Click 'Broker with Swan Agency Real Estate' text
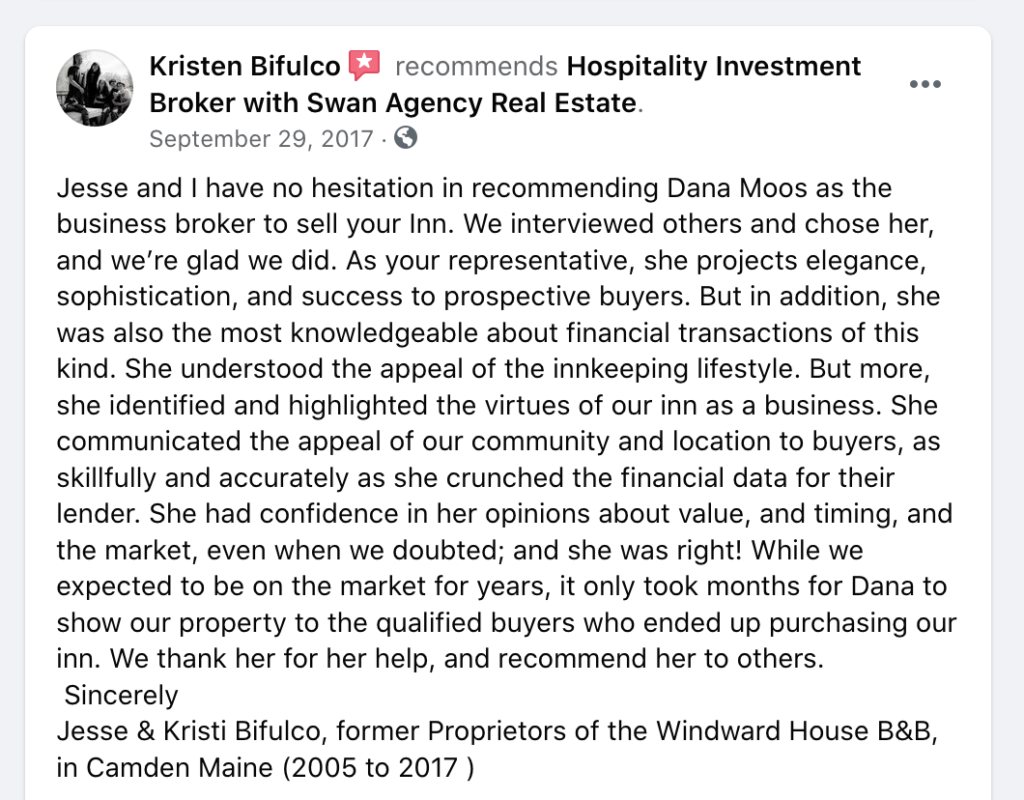 [x=392, y=103]
